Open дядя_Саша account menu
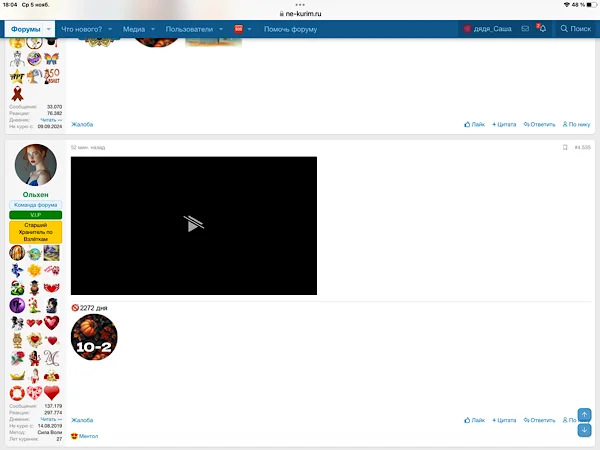The image size is (600, 450). coord(487,29)
